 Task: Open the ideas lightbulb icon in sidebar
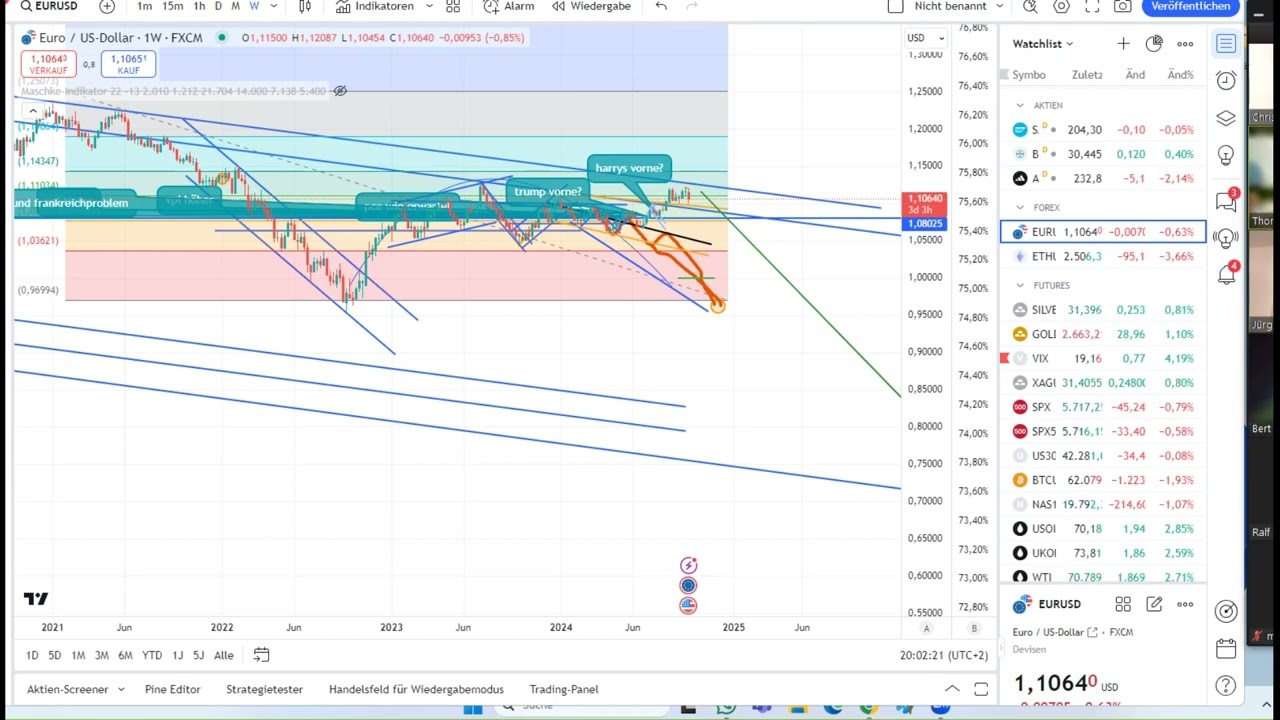tap(1226, 156)
